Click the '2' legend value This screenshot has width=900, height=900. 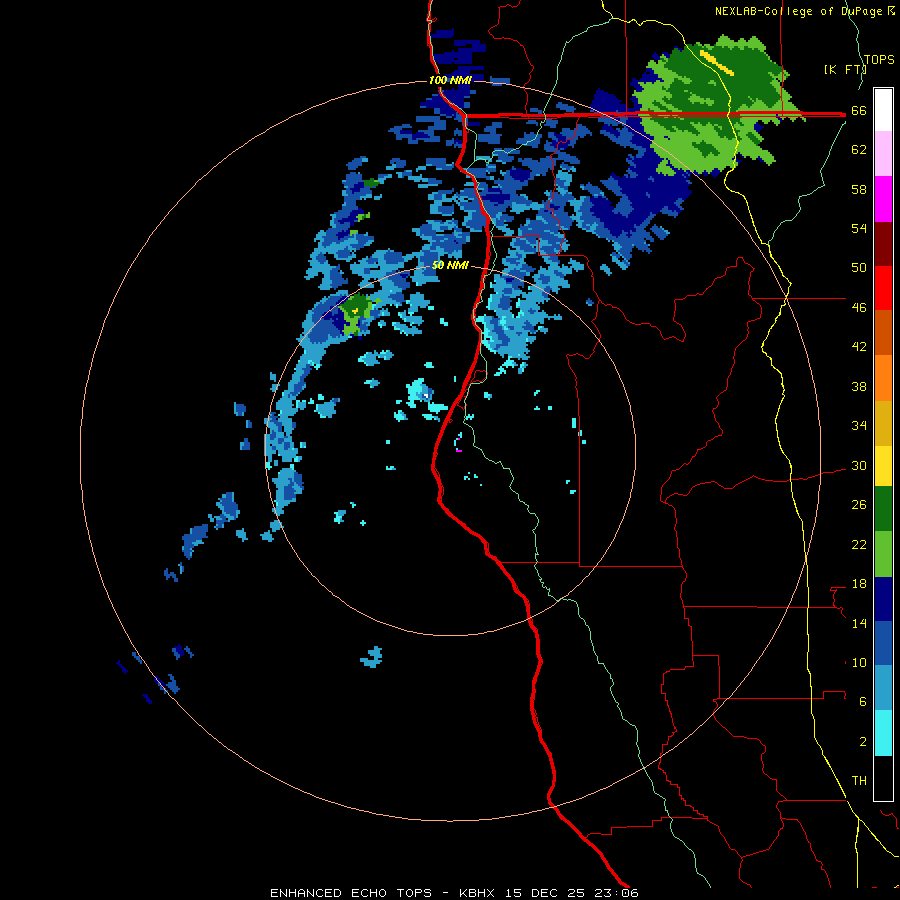tap(863, 742)
